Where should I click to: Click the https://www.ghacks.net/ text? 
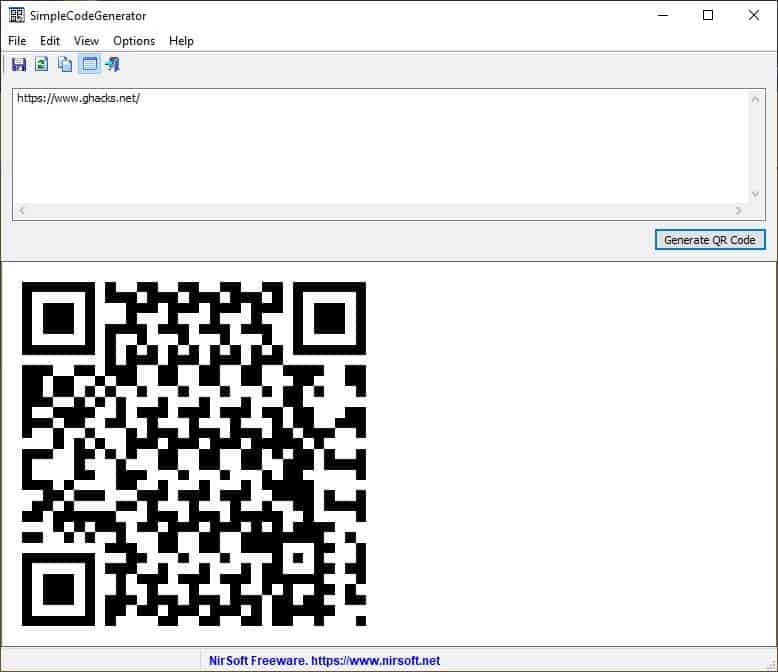pos(78,98)
